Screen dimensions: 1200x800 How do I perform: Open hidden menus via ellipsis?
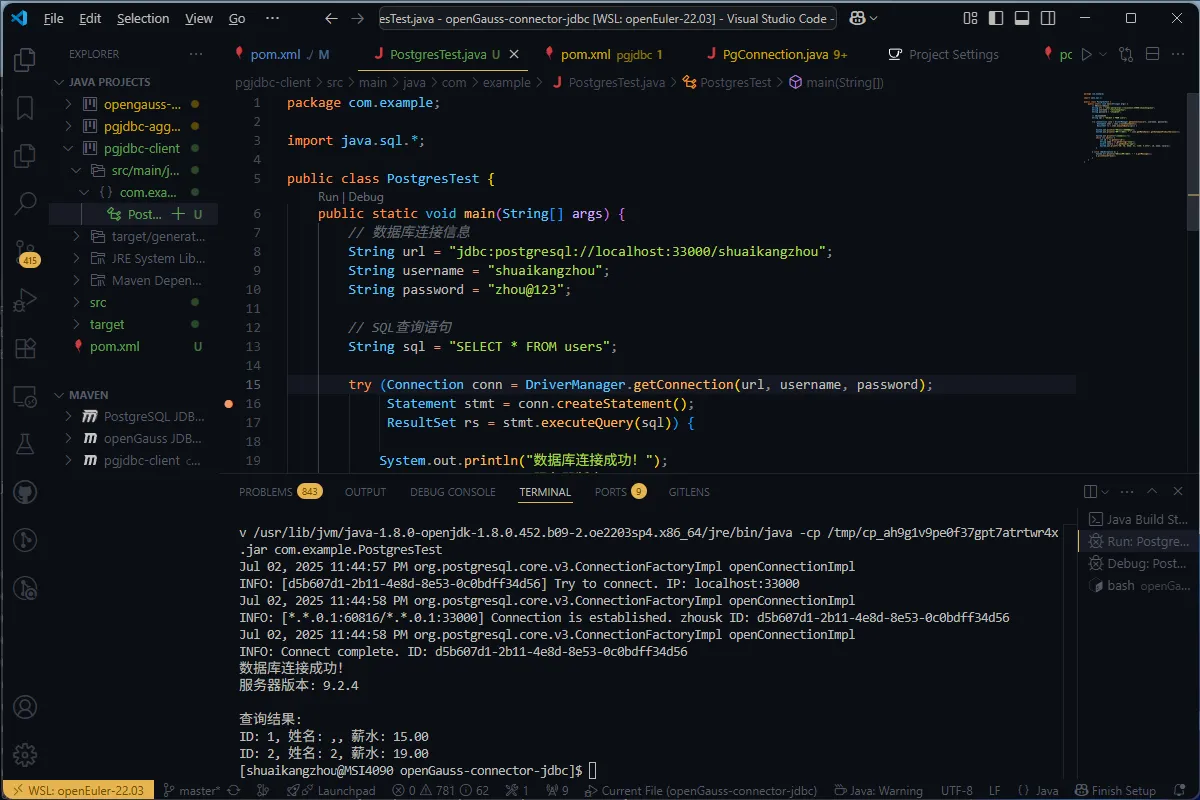tap(272, 18)
